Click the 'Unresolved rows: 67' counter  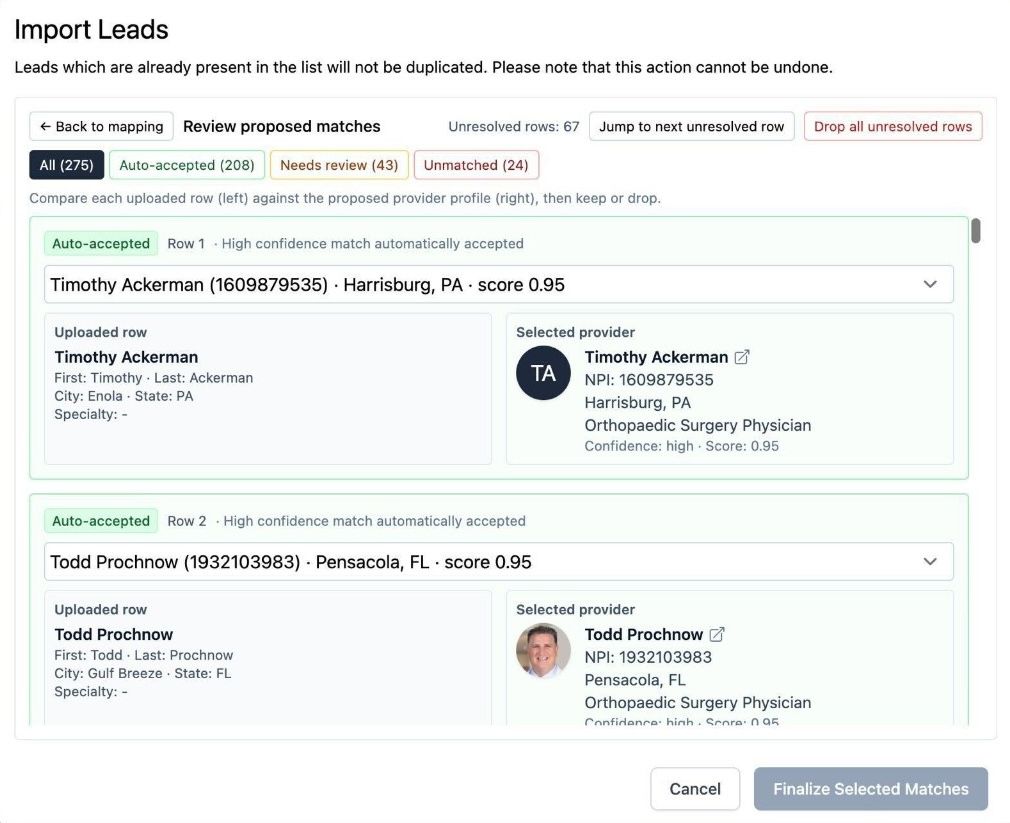513,126
